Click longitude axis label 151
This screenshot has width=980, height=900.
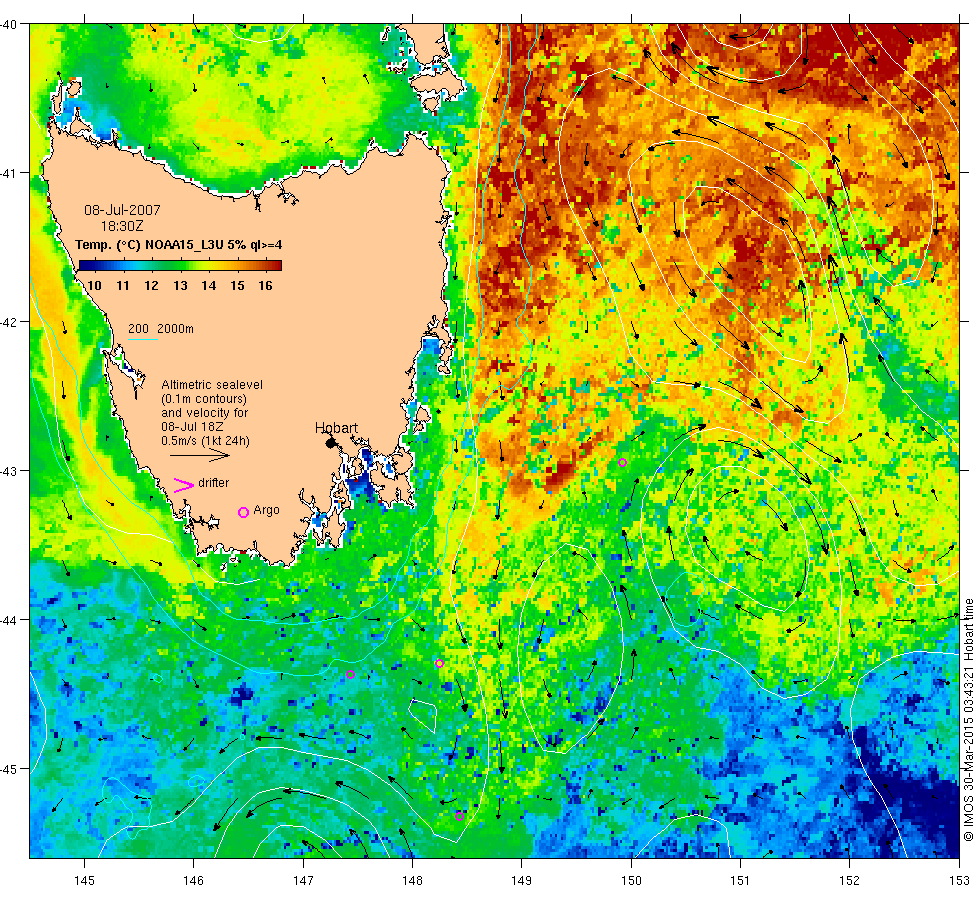(739, 881)
